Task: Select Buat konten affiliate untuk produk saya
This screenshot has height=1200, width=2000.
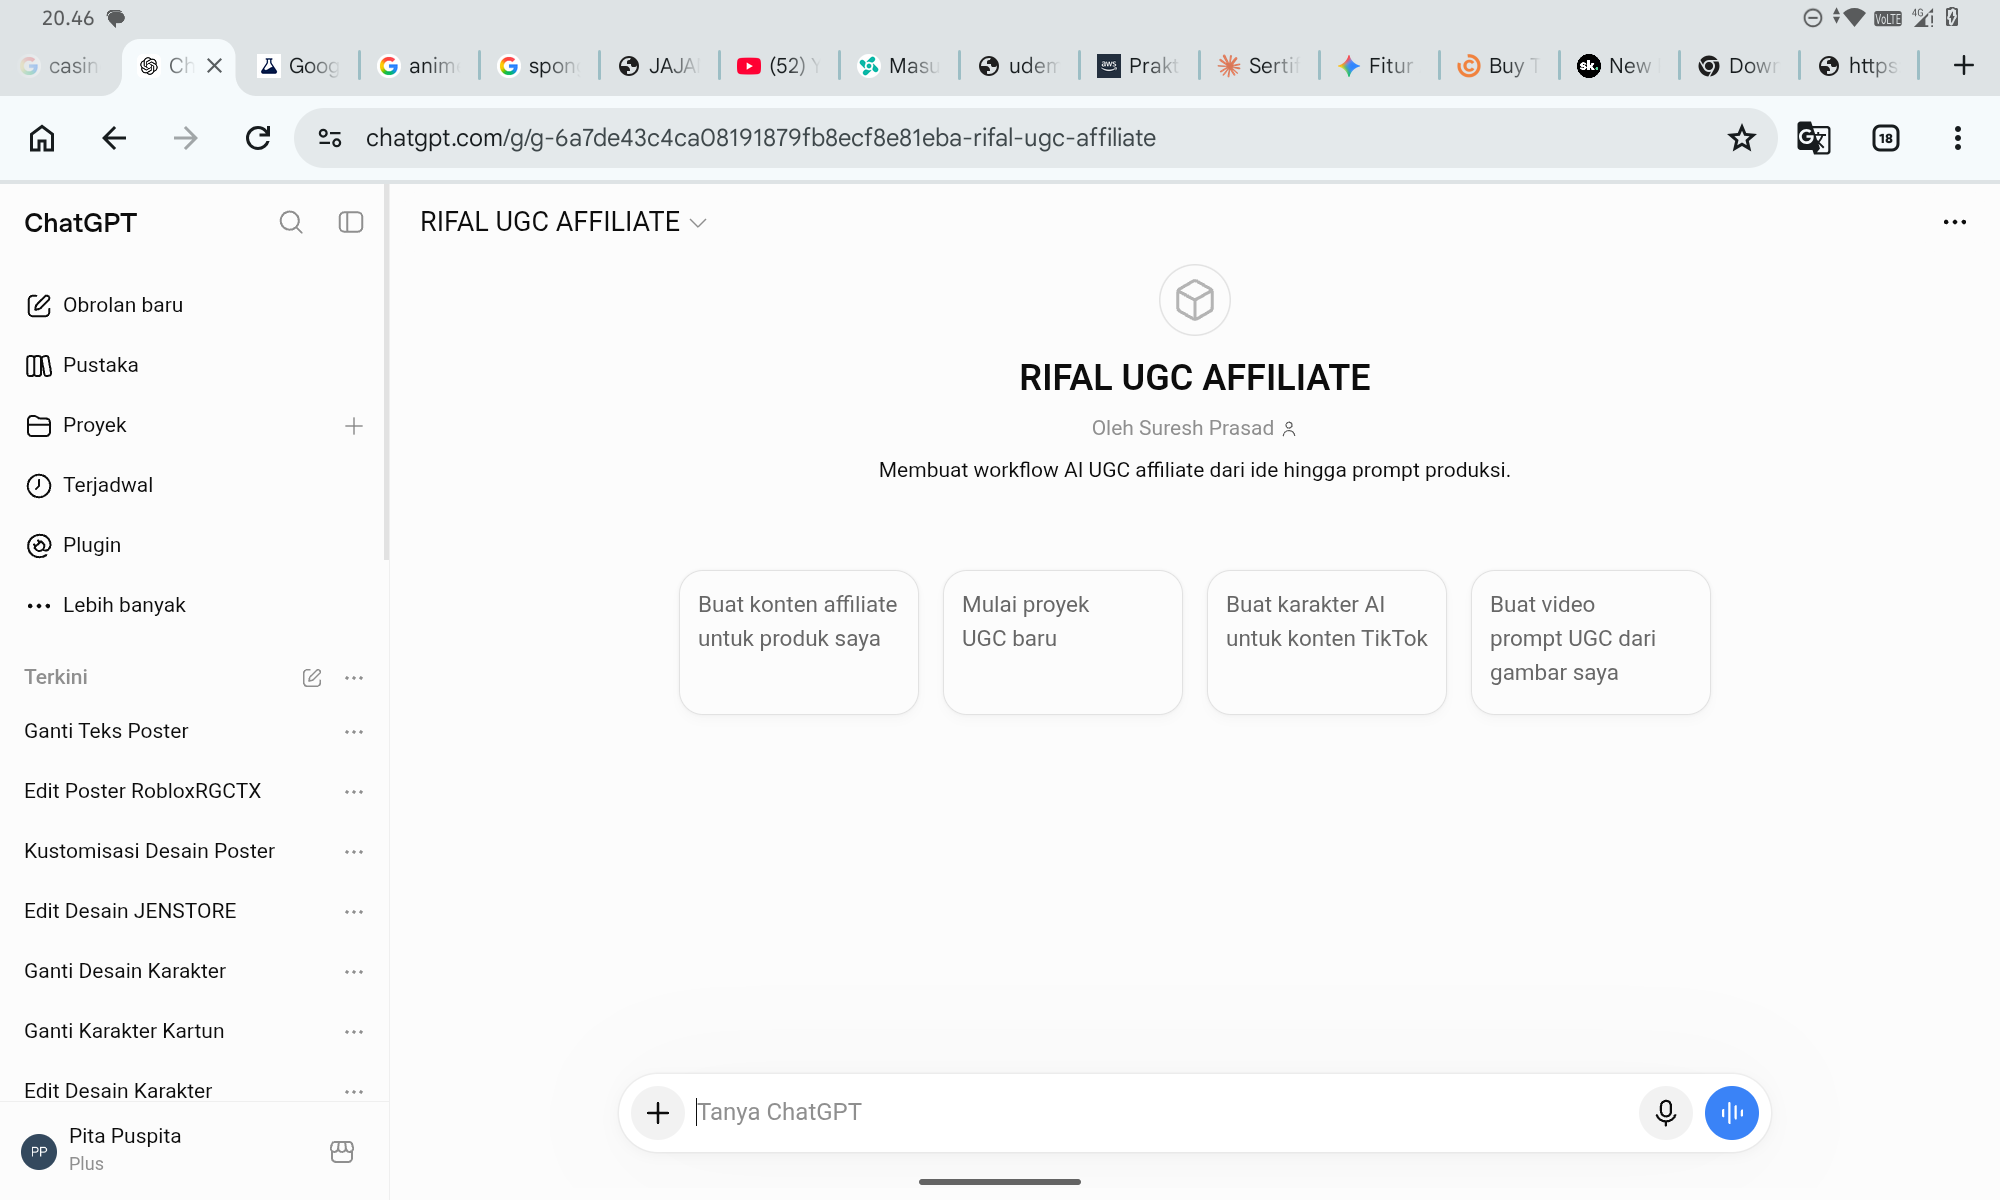Action: [x=799, y=642]
